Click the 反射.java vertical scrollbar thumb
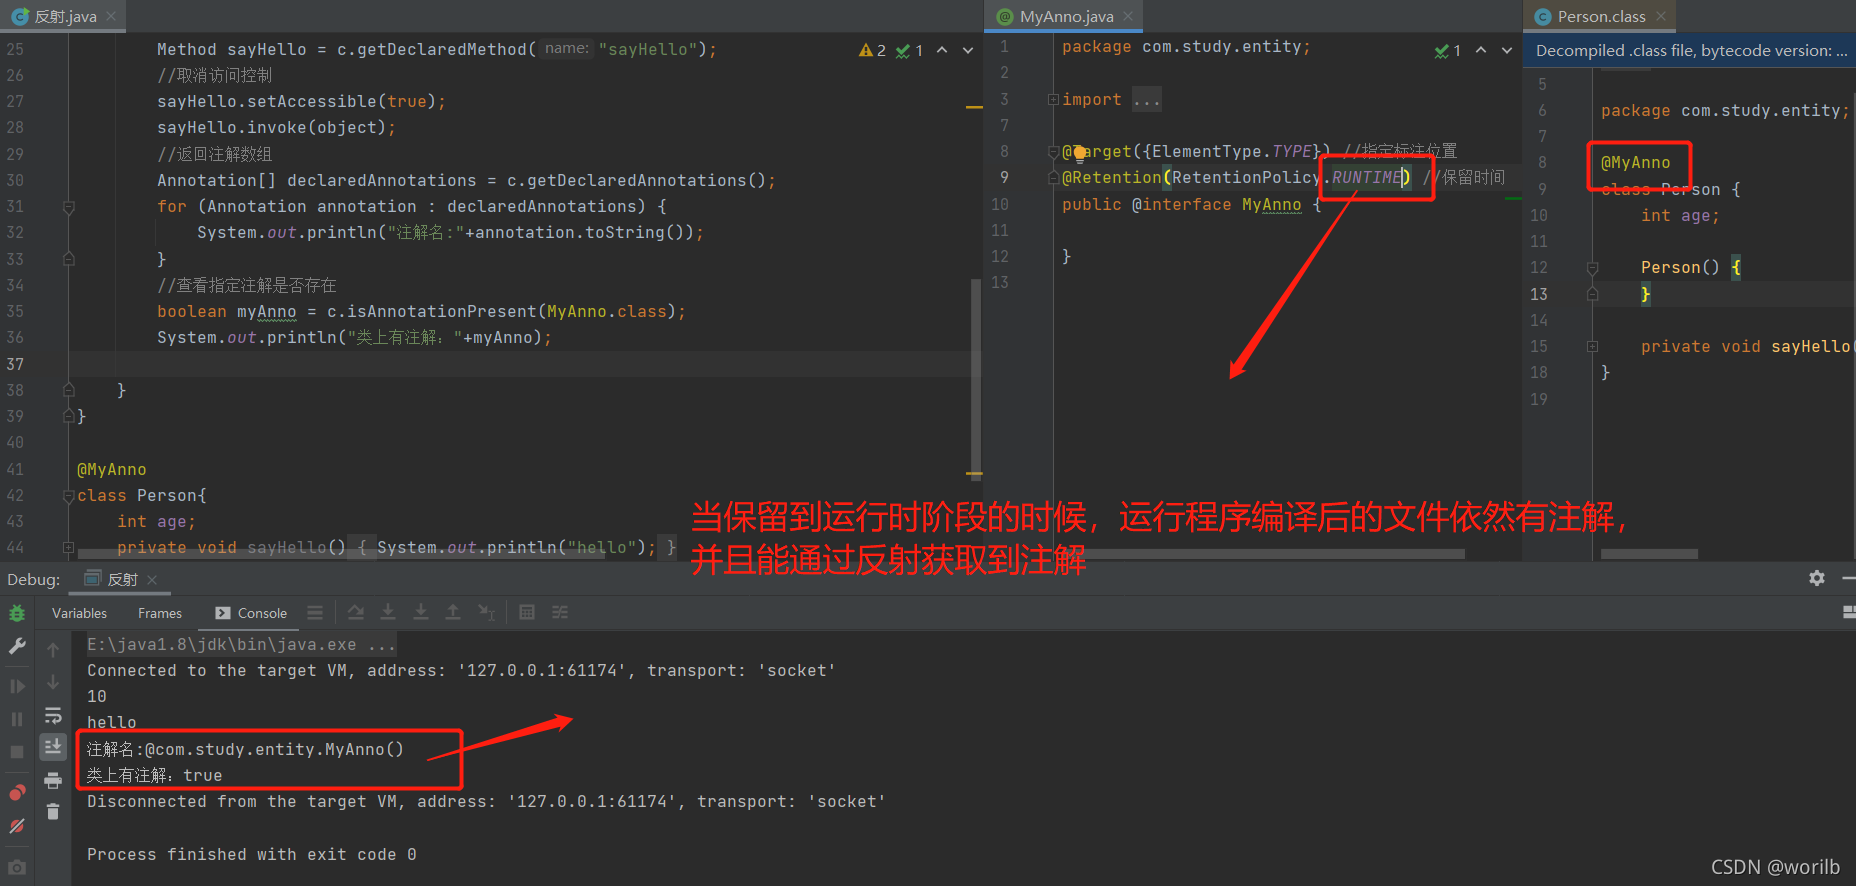Image resolution: width=1856 pixels, height=886 pixels. click(x=976, y=380)
